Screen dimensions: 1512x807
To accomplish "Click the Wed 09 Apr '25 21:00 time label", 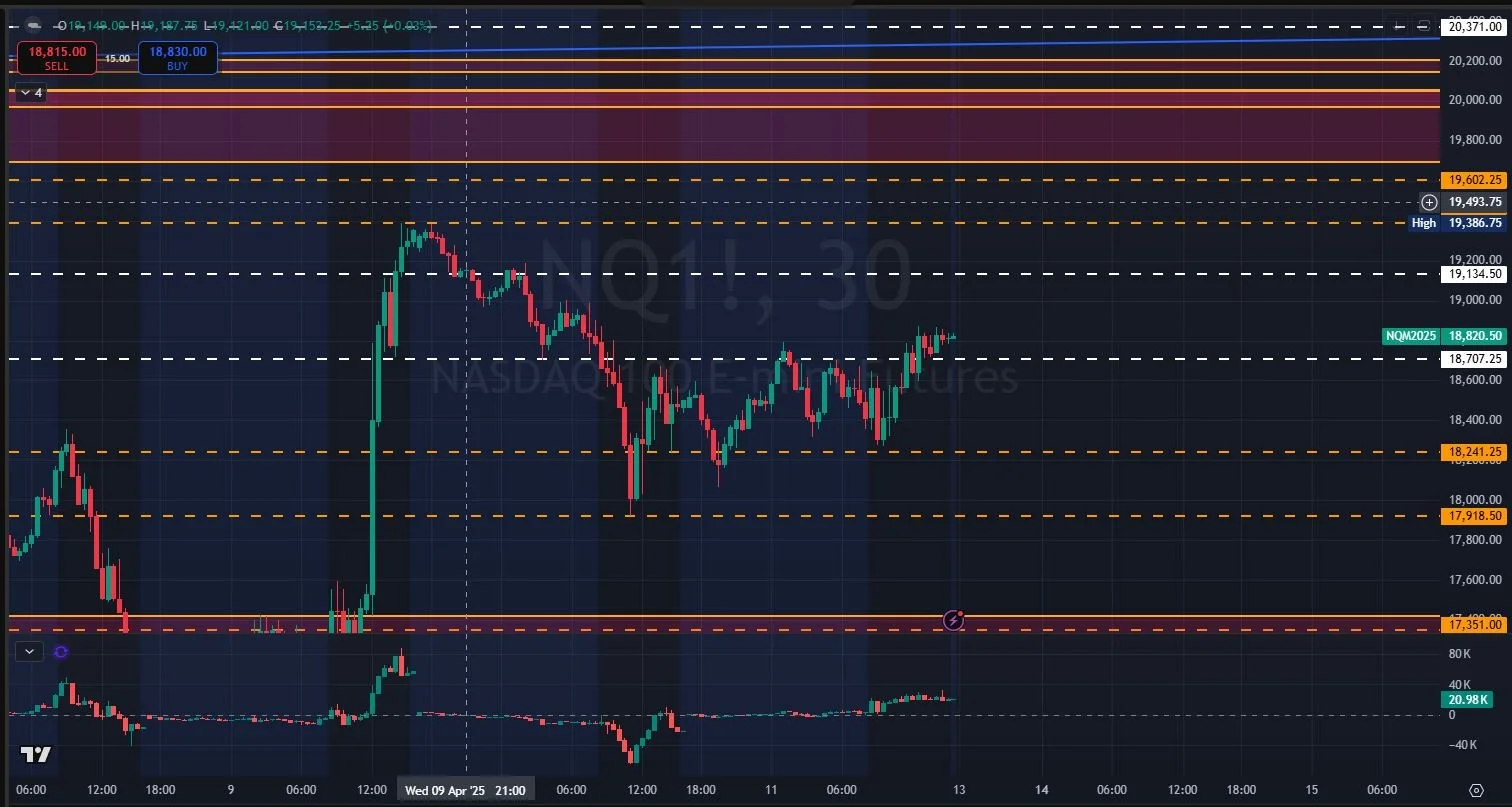I will tap(466, 790).
